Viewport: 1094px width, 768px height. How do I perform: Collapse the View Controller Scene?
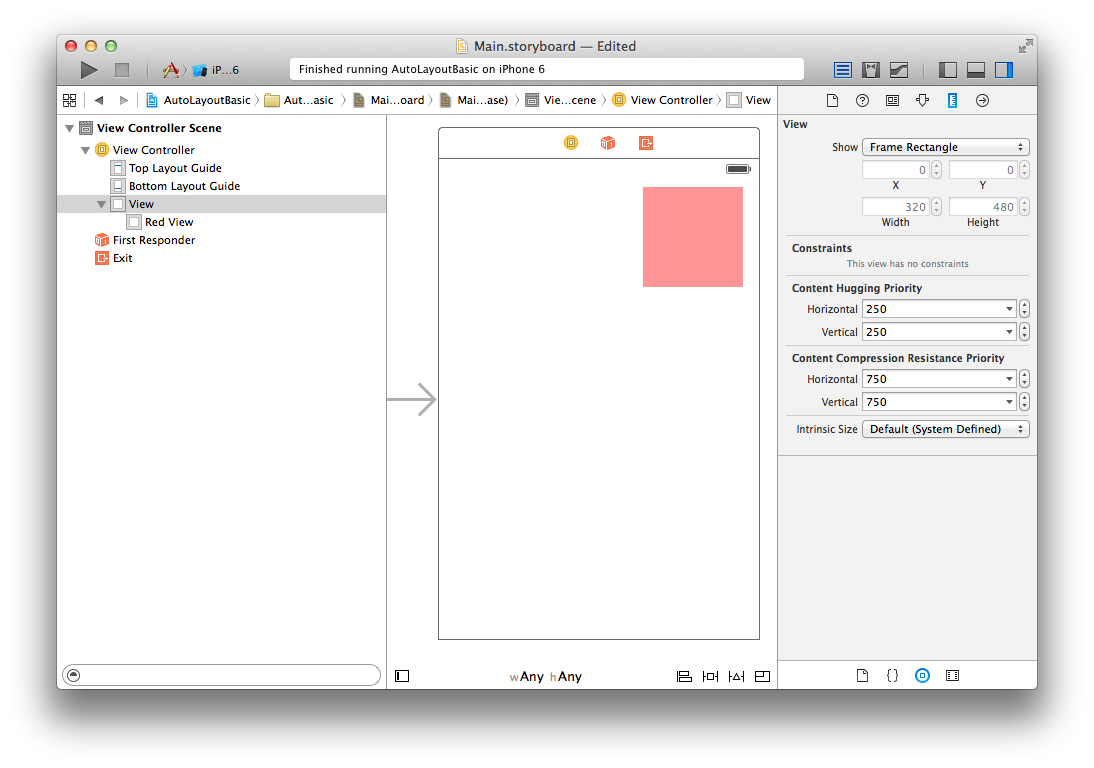coord(69,128)
